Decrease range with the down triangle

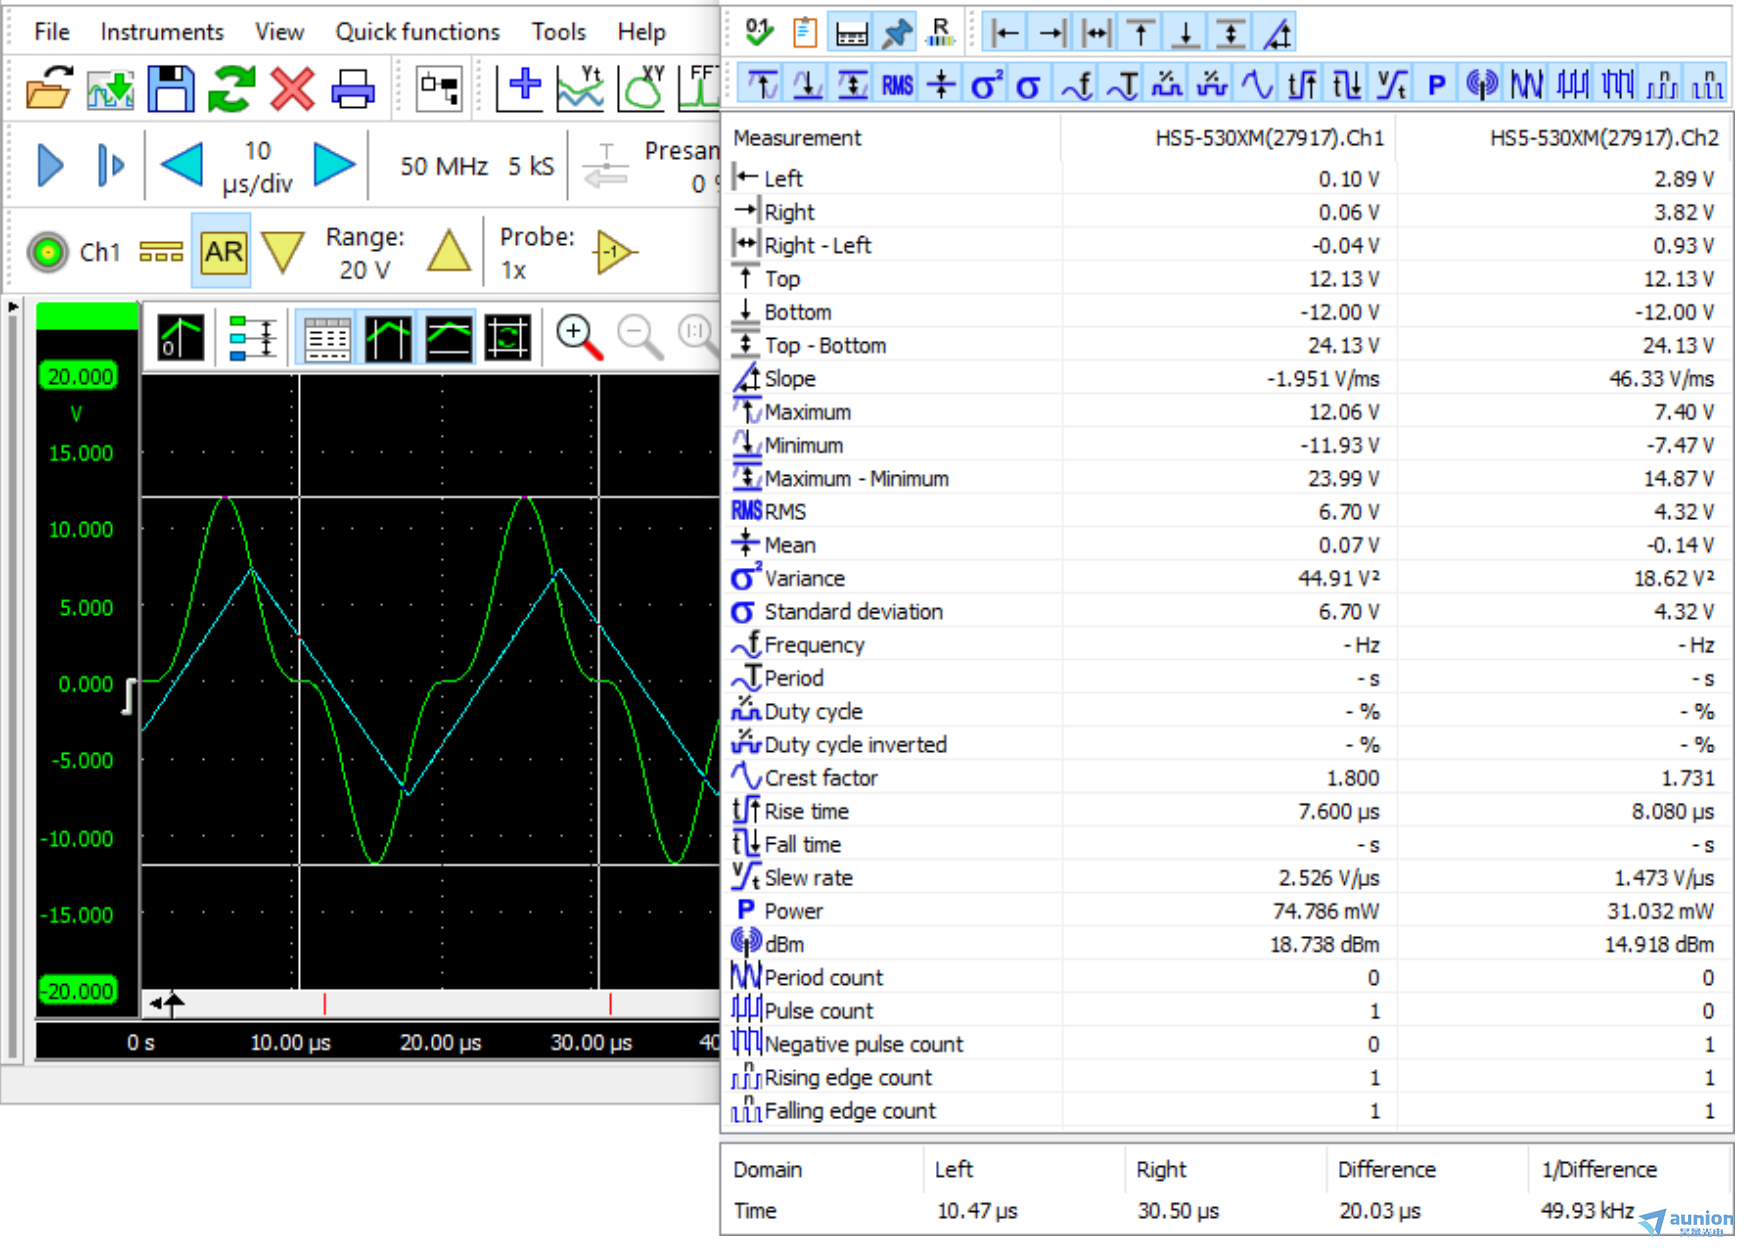click(282, 252)
